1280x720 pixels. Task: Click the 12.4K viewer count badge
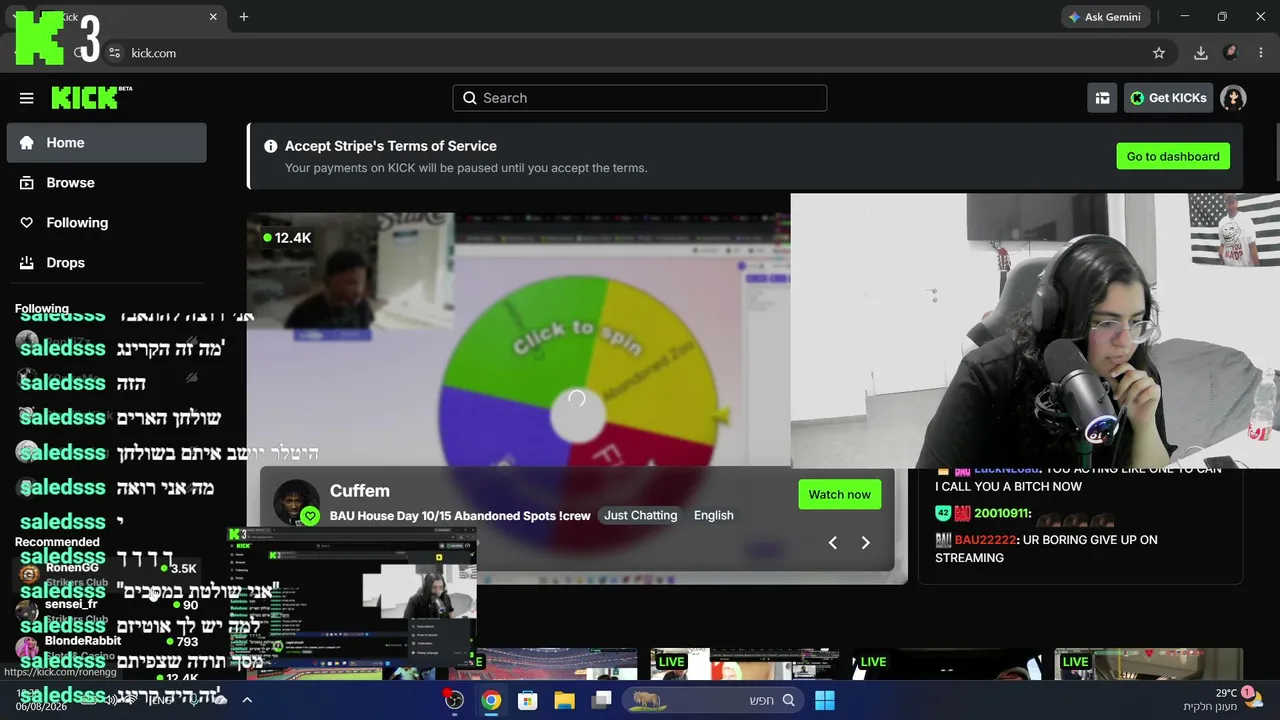coord(287,238)
